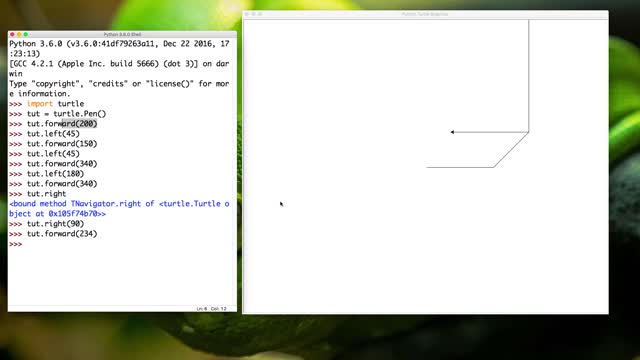Click the 'import turtle' line

[x=47, y=104]
